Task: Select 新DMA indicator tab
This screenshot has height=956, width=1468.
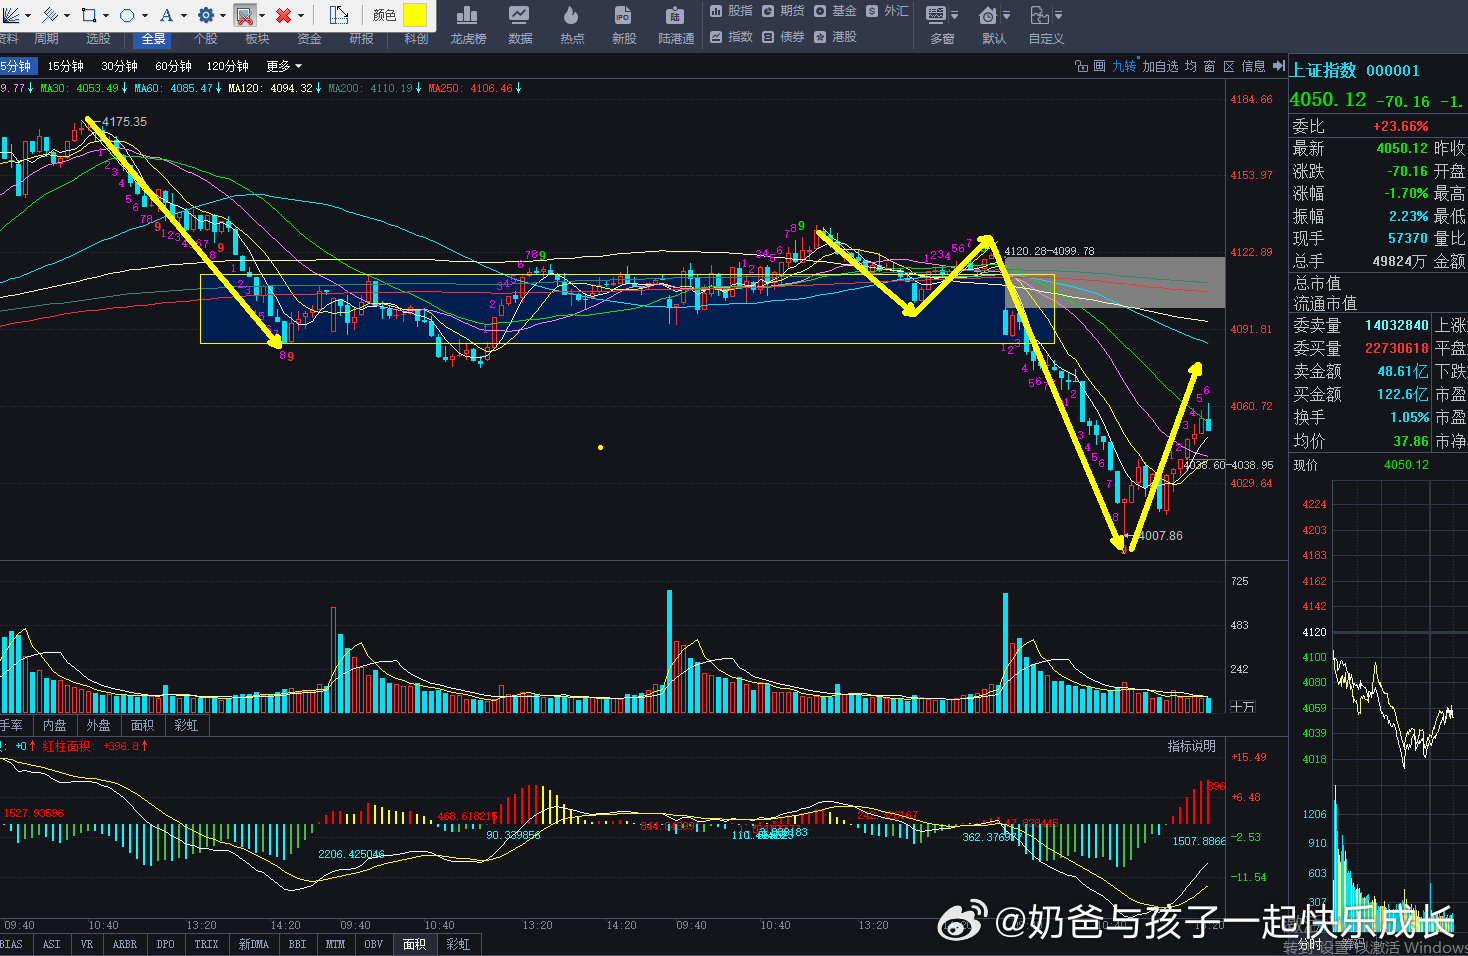Action: (x=254, y=944)
